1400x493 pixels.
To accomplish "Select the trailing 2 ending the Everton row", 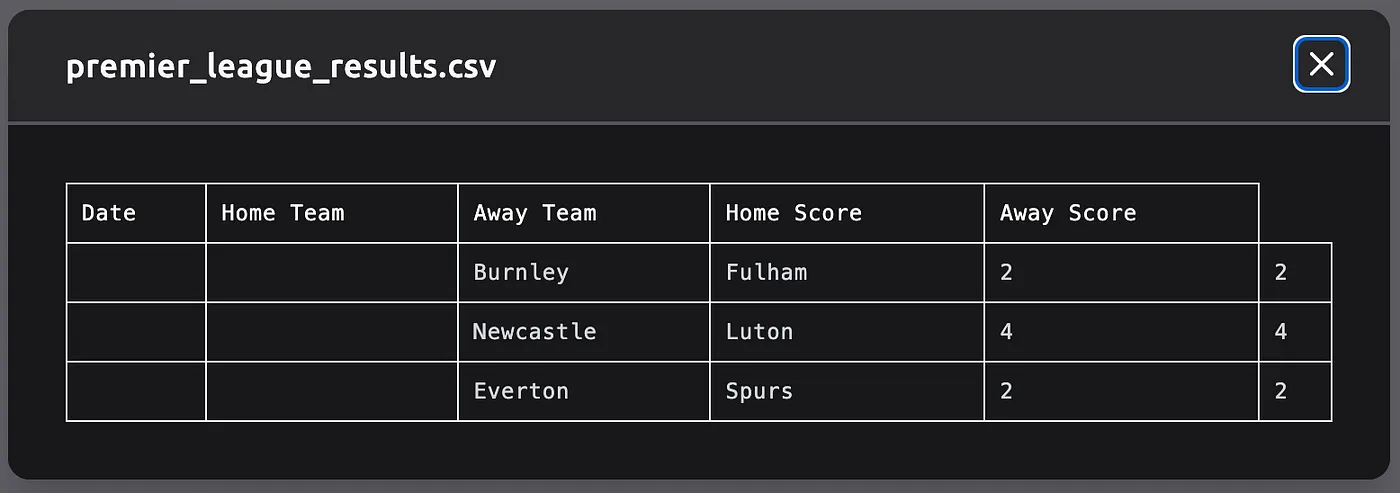I will [x=1295, y=391].
